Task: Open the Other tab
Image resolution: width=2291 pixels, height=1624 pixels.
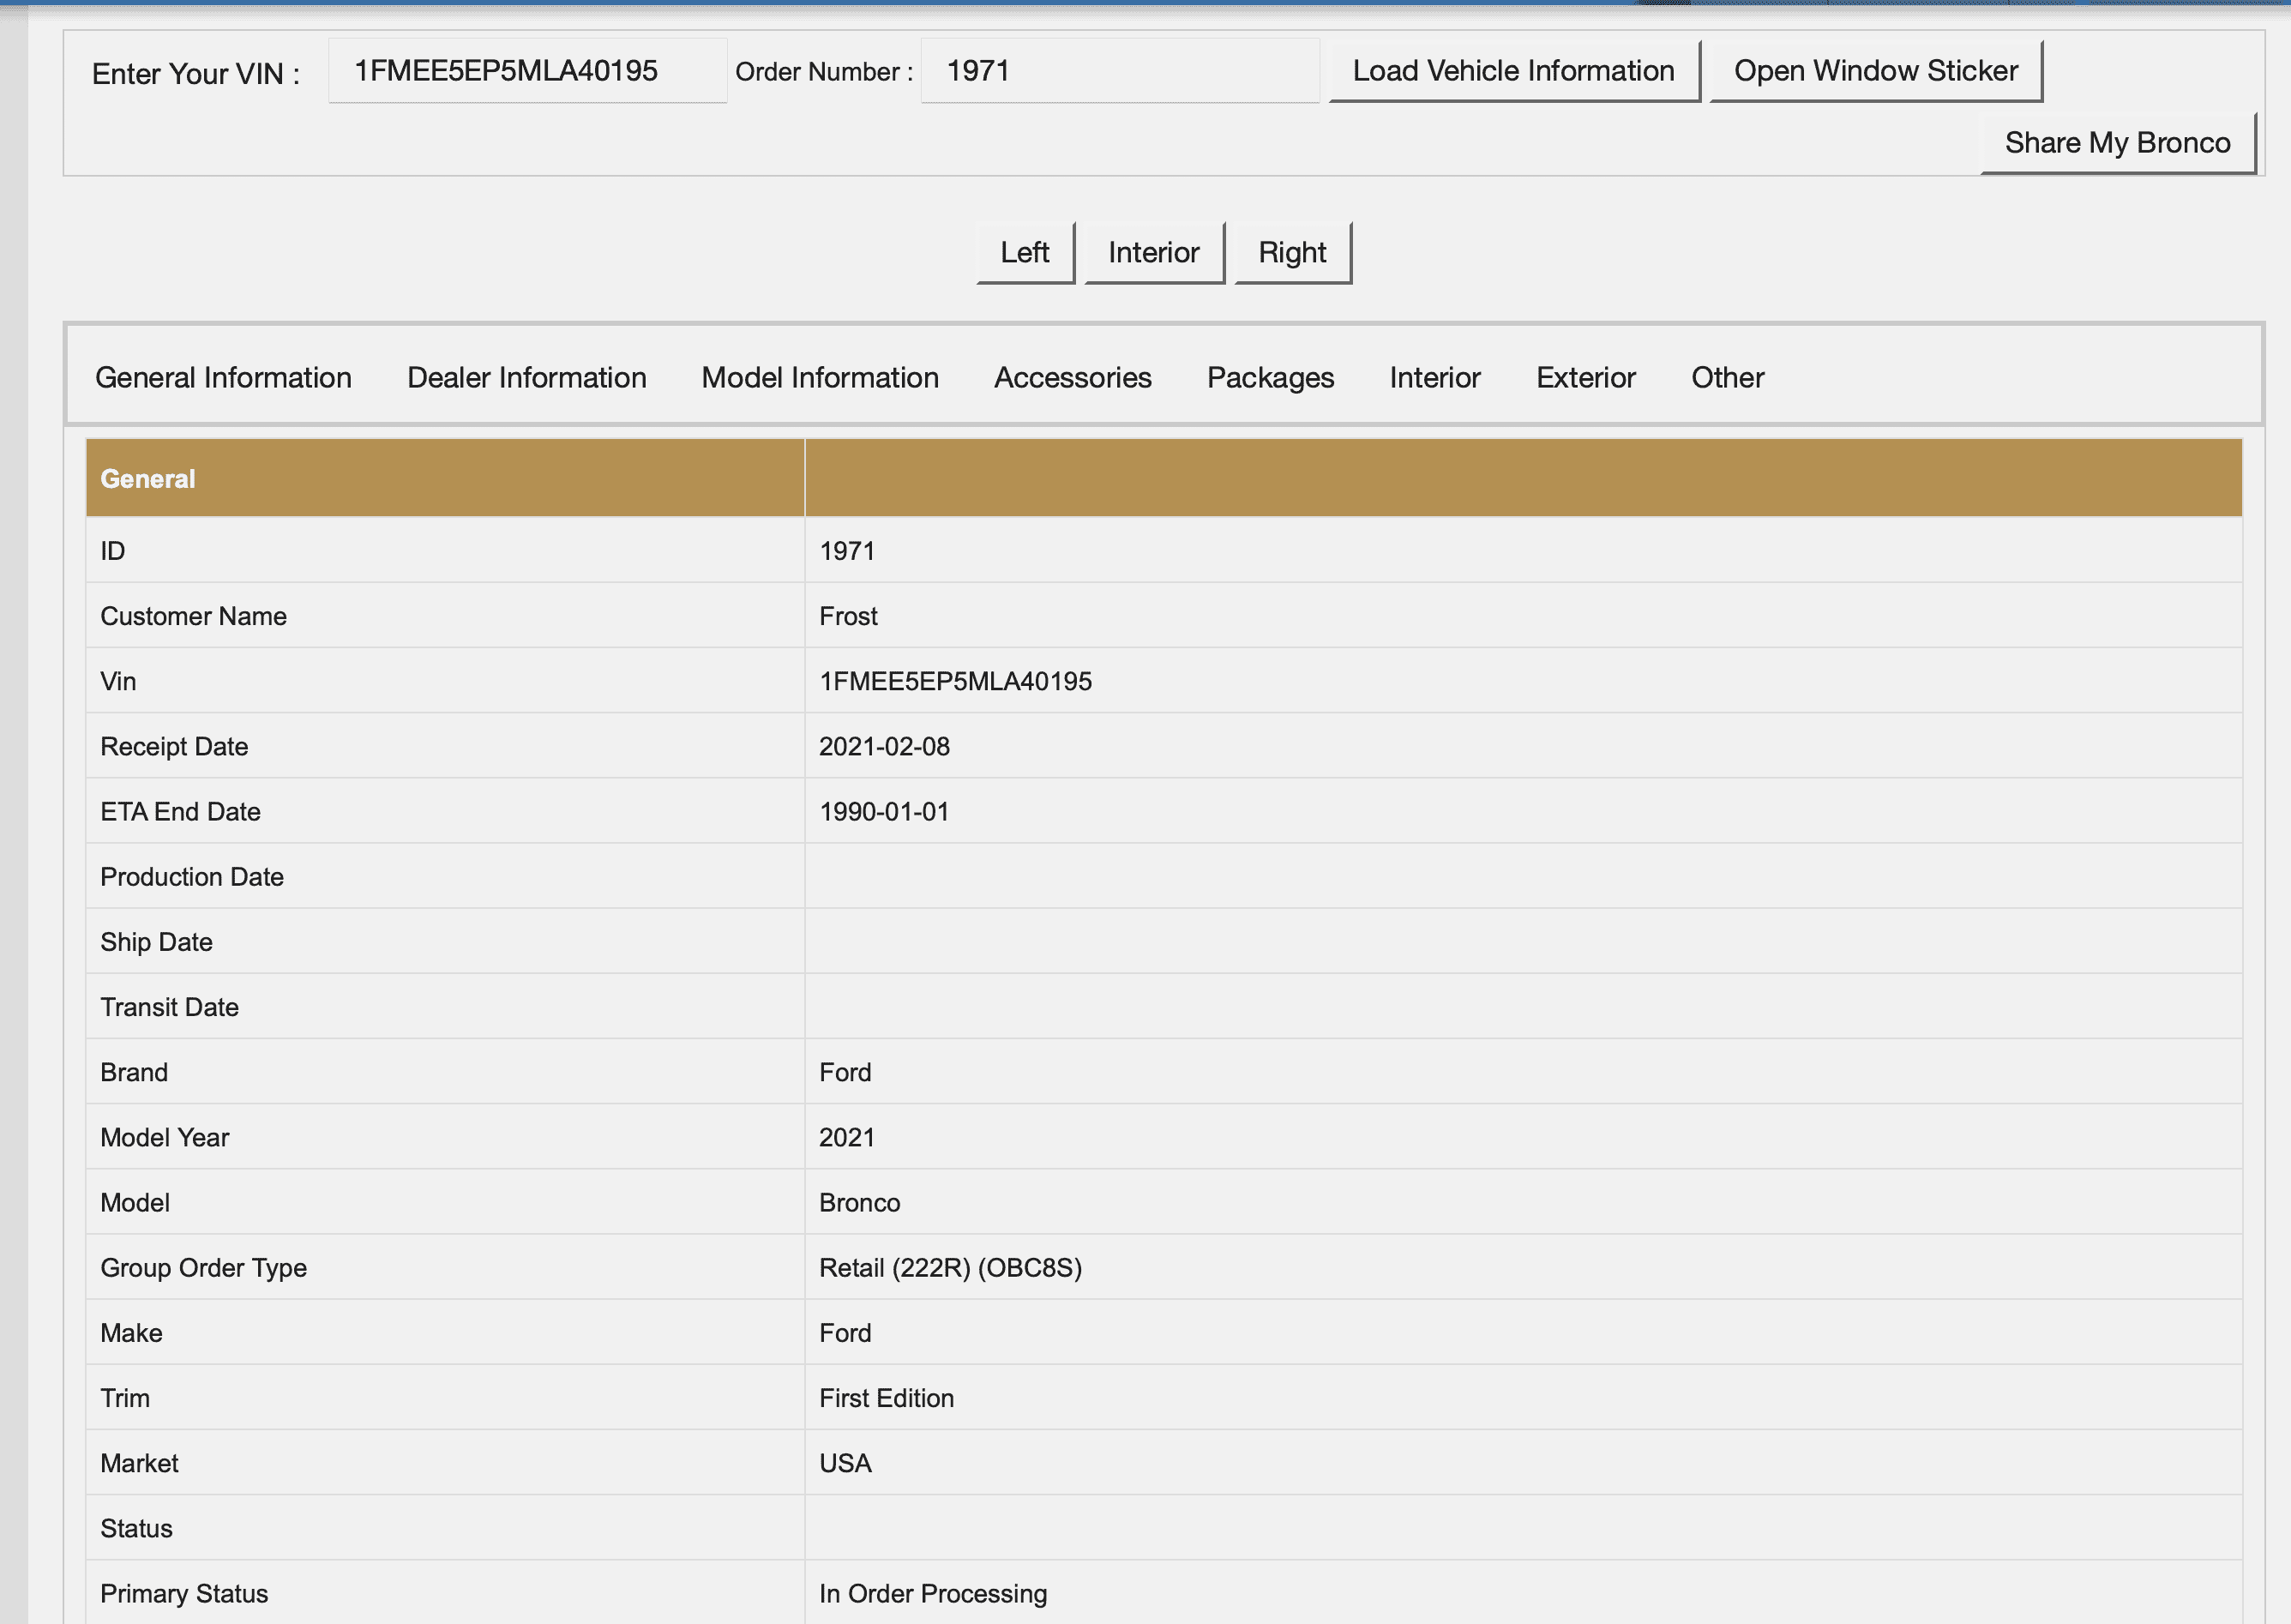Action: (1727, 378)
